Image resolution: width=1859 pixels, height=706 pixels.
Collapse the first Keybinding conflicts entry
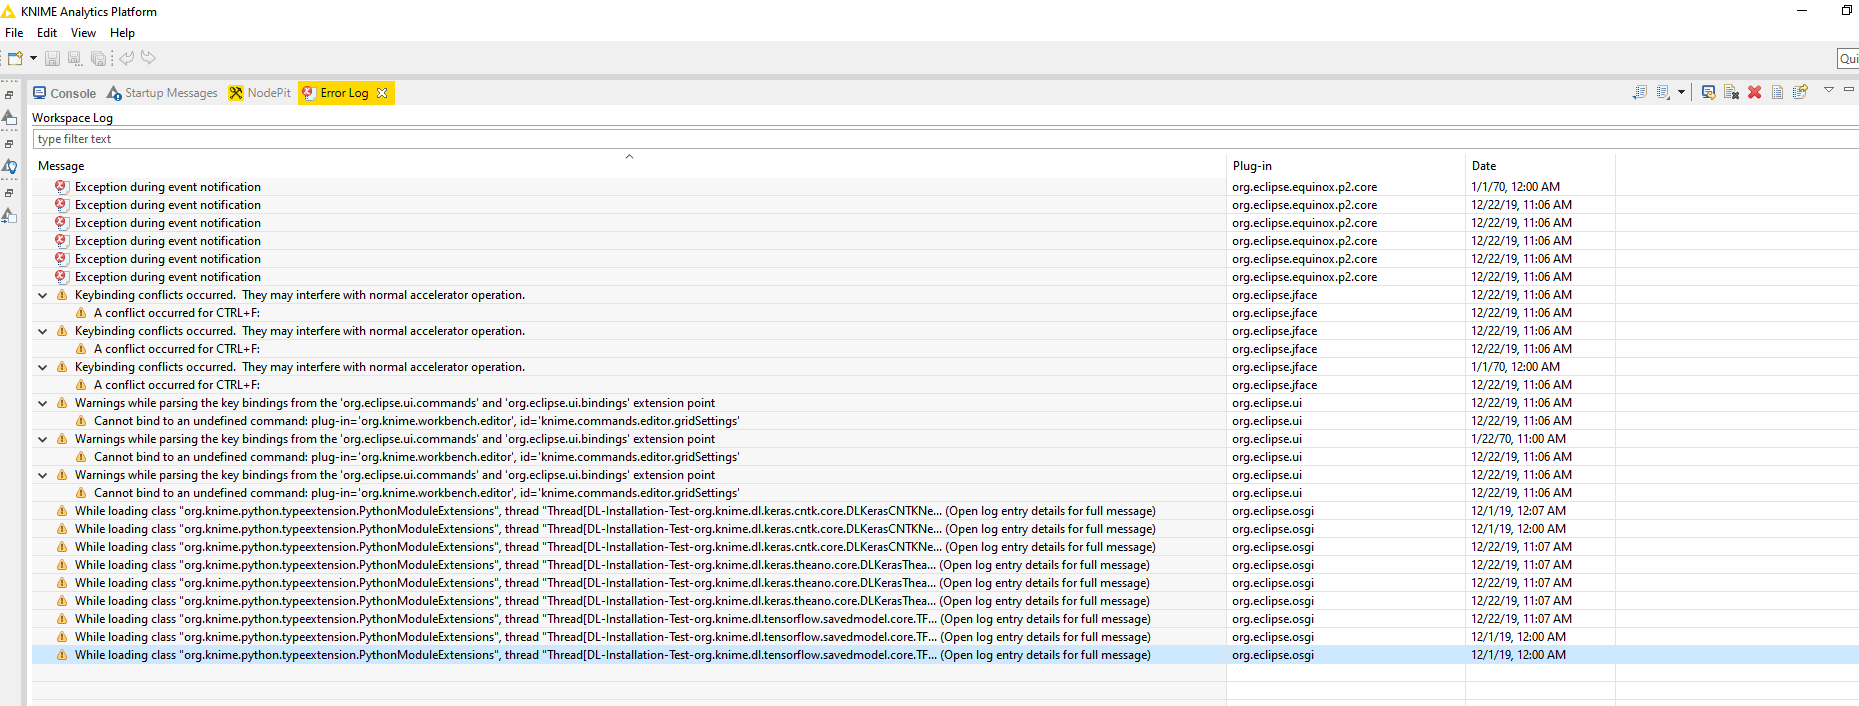[x=43, y=295]
